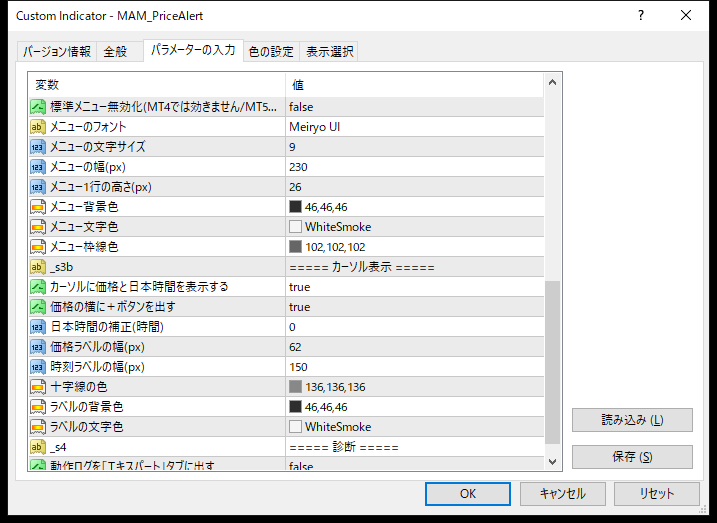This screenshot has height=523, width=717.
Task: Select the 時刻ラベルの幅(px) row label
Action: [x=97, y=367]
